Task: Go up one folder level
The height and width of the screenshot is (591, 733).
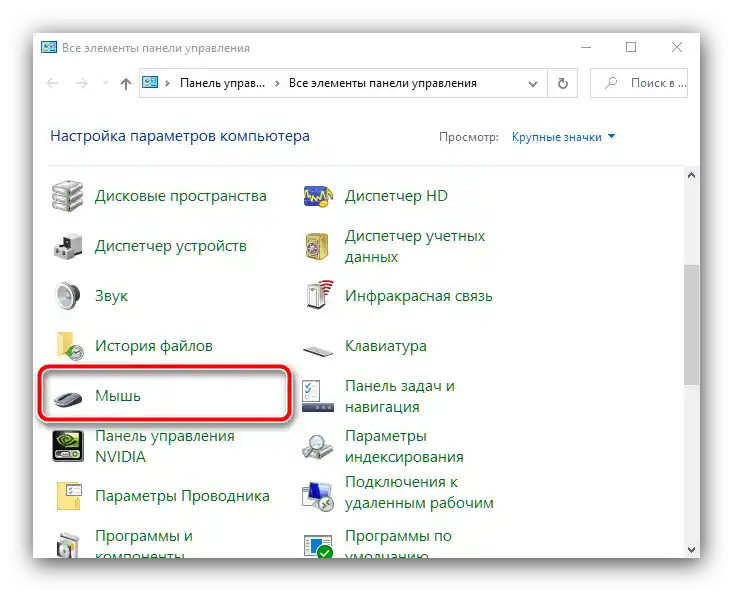Action: click(x=125, y=84)
